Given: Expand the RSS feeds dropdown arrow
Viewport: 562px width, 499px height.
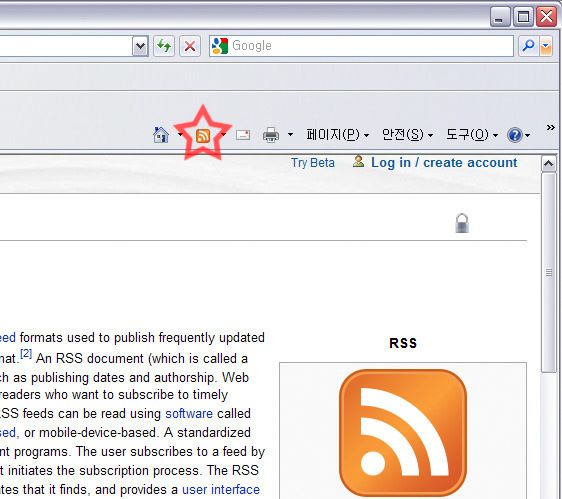Looking at the screenshot, I should 224,135.
